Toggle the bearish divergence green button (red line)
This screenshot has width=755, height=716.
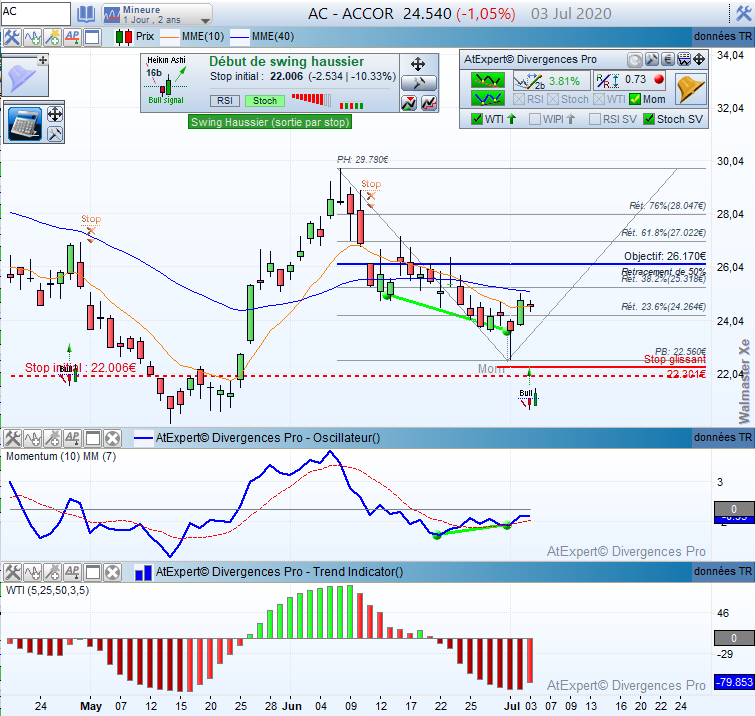[488, 79]
